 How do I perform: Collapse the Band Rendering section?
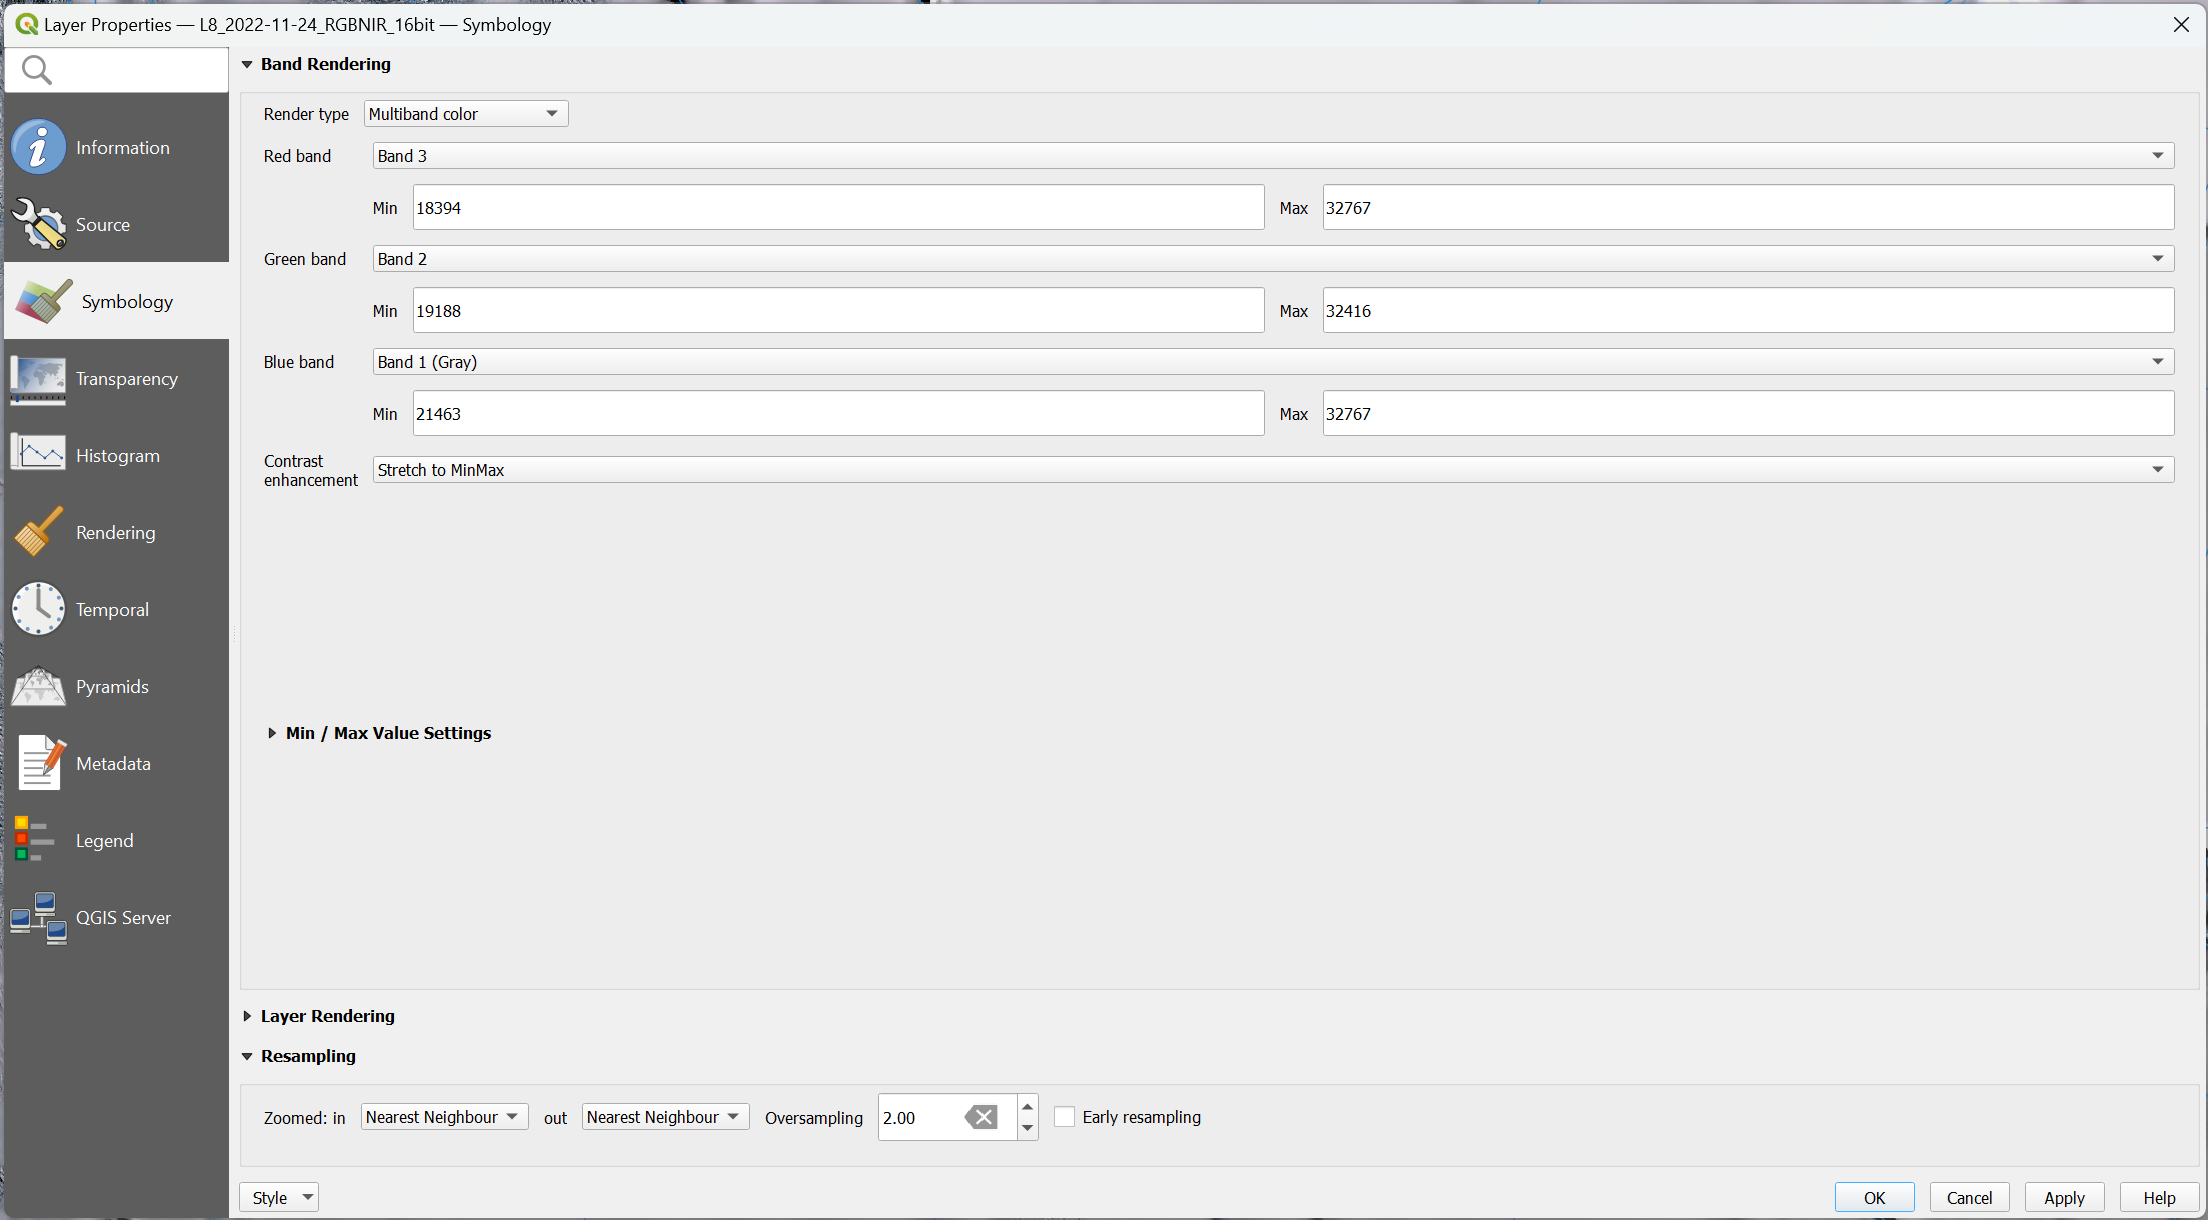pos(247,64)
